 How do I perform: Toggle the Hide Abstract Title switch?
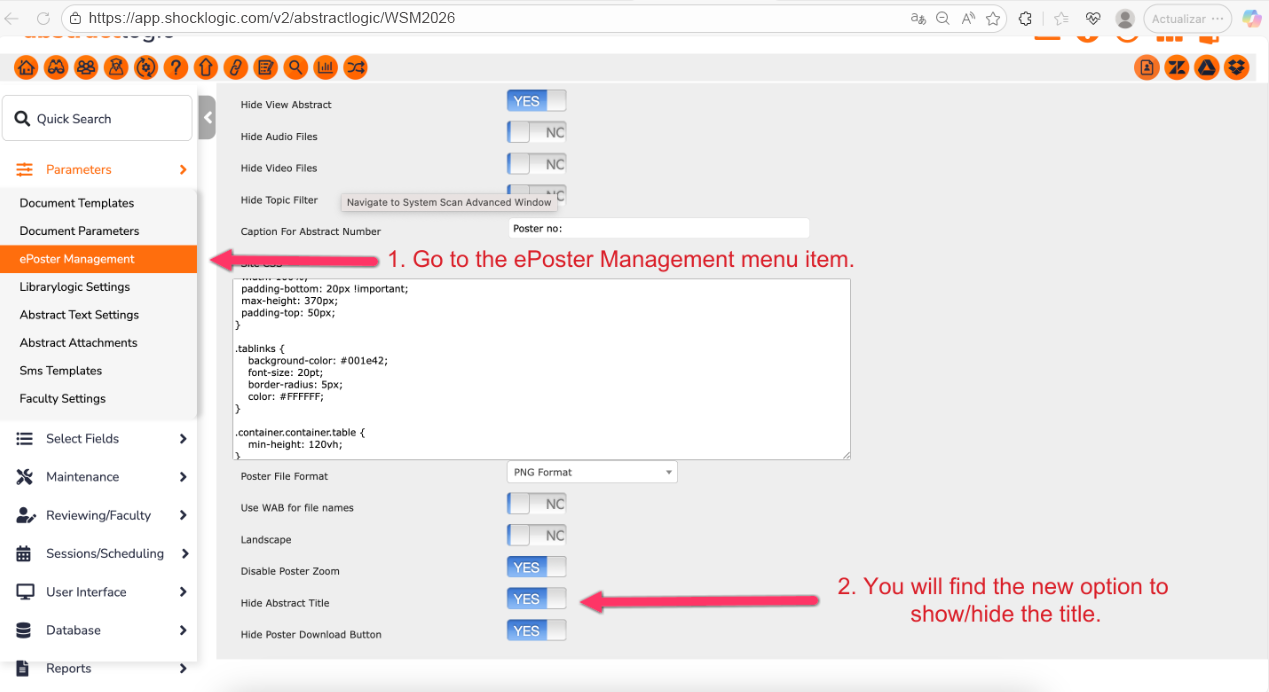(x=536, y=599)
